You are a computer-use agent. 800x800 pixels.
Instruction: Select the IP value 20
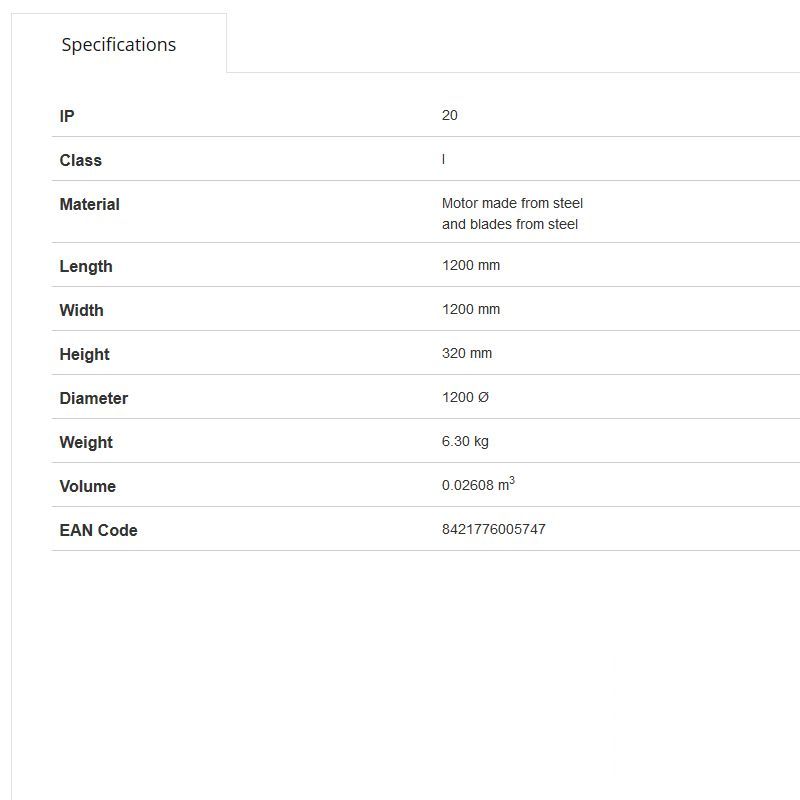[x=450, y=116]
